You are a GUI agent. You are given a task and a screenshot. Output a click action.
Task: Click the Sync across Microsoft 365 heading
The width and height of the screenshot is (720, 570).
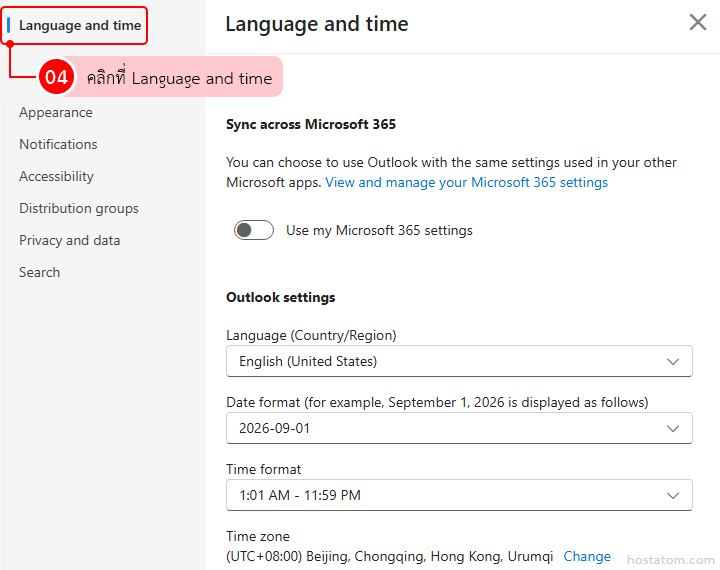point(311,124)
